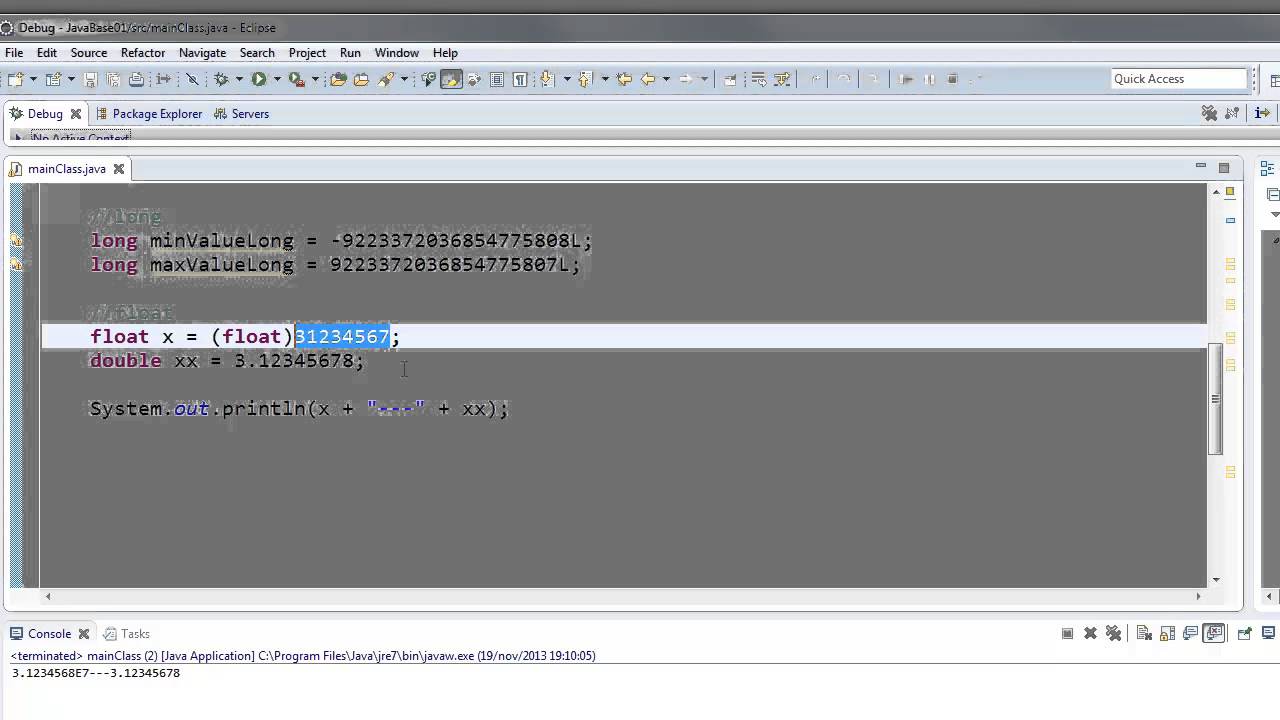Screen dimensions: 1280x720
Task: Open the Navigate menu
Action: point(202,53)
